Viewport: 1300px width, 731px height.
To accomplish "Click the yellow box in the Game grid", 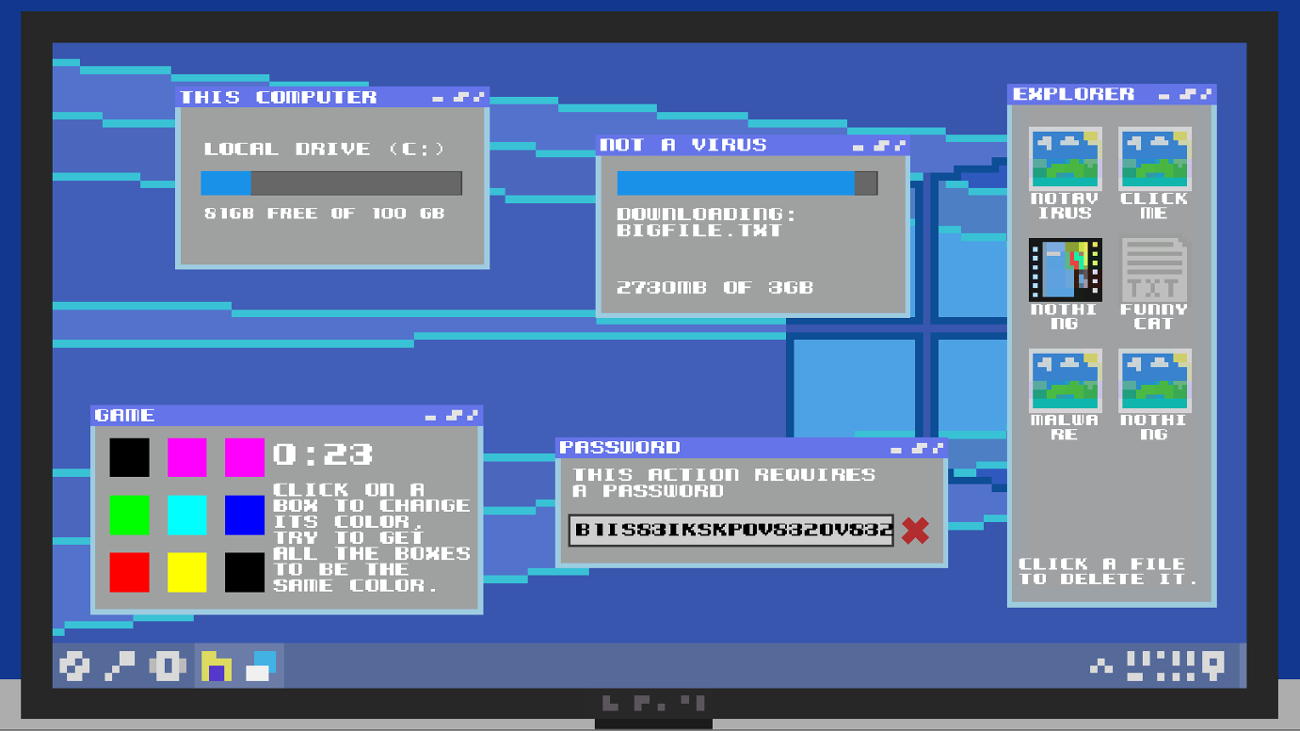I will tap(187, 573).
